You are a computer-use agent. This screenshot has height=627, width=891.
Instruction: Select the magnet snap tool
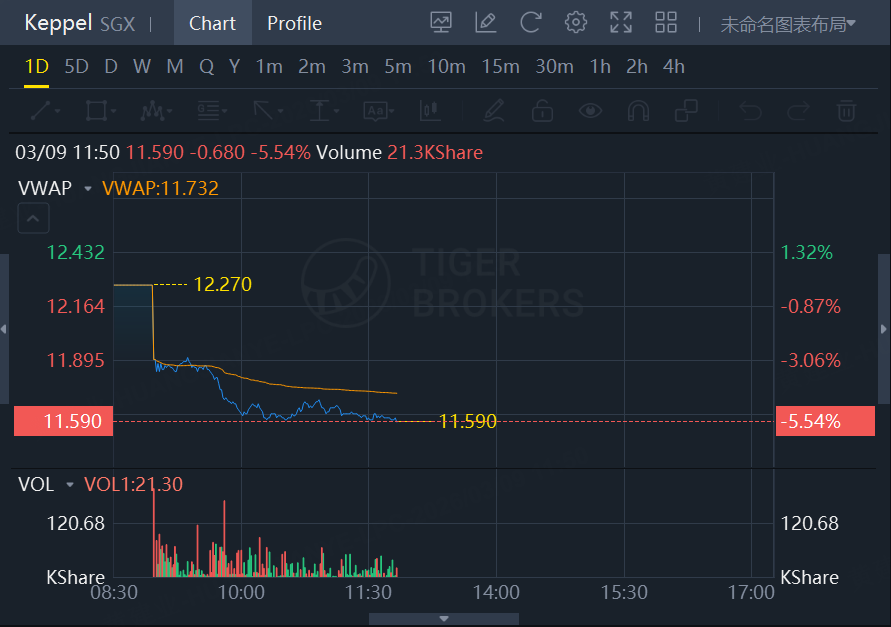(x=638, y=110)
